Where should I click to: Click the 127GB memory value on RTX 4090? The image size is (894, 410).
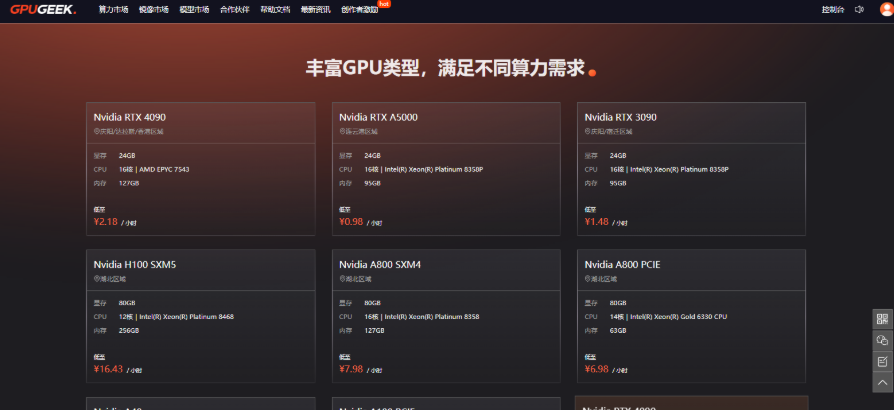pos(129,184)
